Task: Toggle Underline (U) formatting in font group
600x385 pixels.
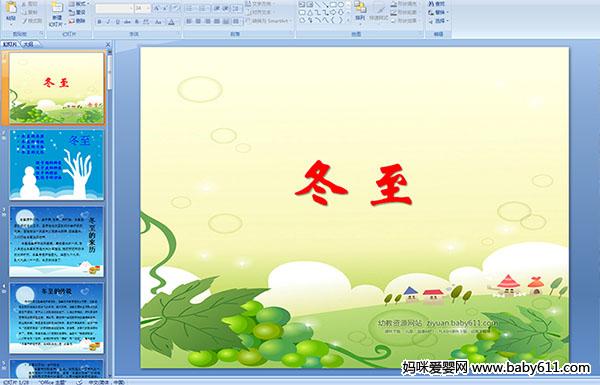Action: coord(117,22)
